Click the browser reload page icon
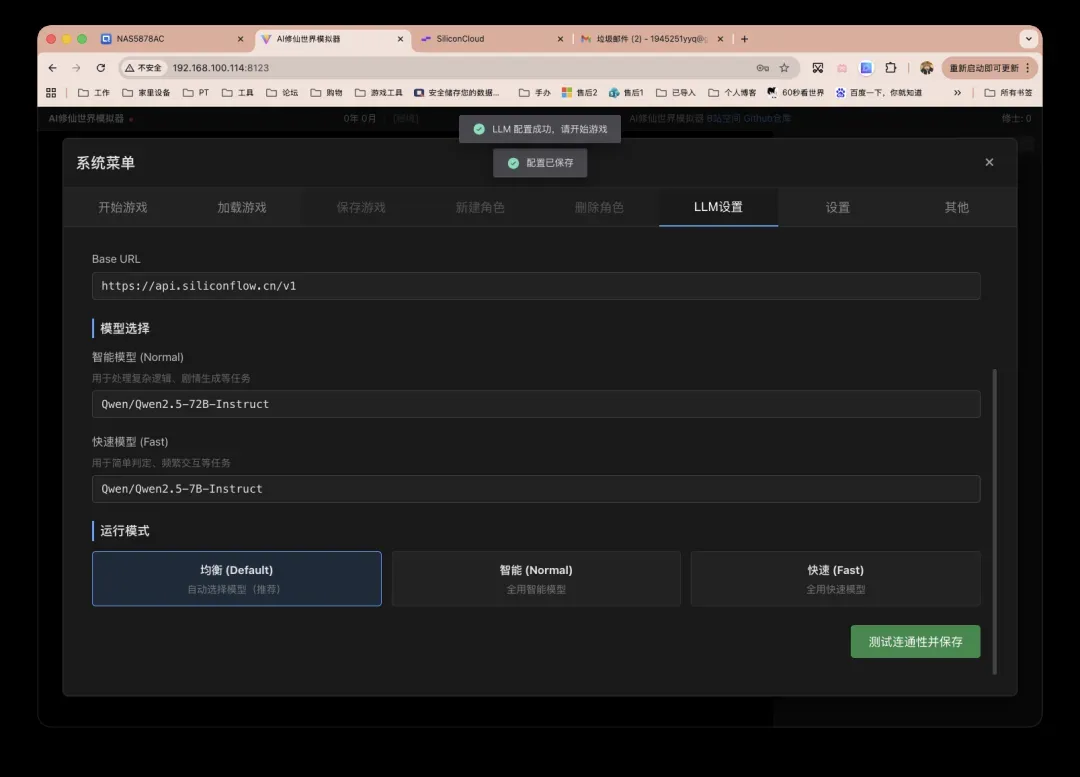The image size is (1080, 777). point(101,68)
